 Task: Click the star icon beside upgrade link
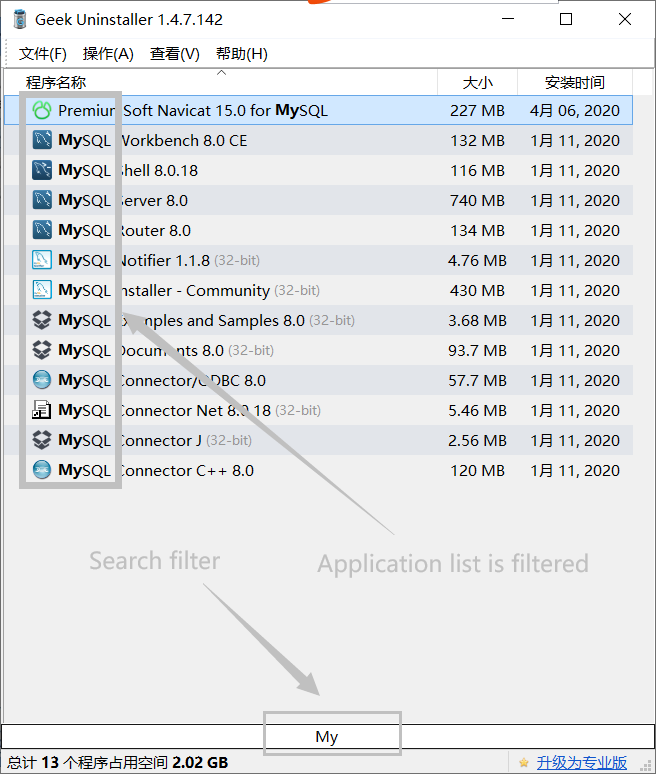click(524, 763)
